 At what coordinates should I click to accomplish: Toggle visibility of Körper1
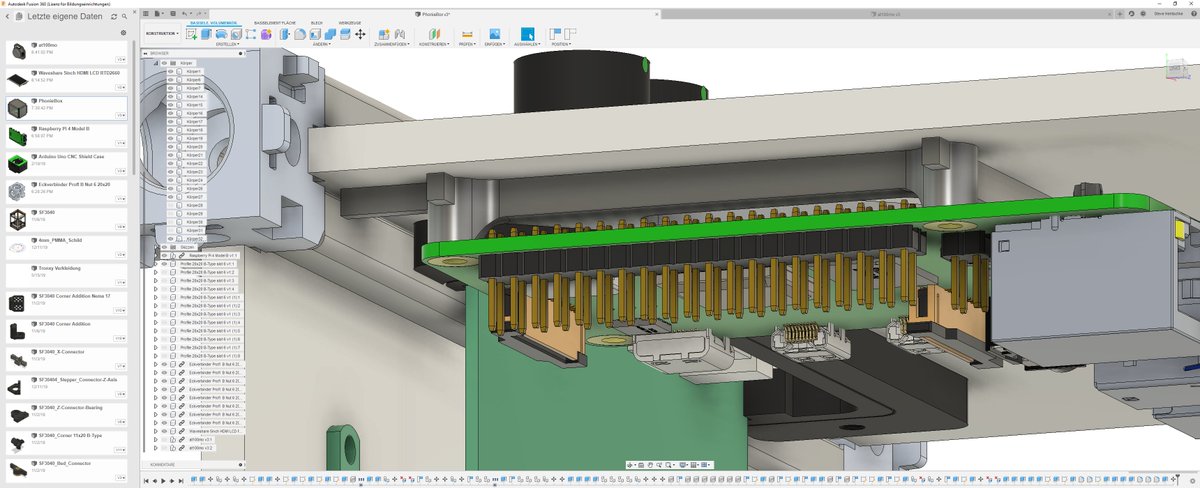click(170, 72)
